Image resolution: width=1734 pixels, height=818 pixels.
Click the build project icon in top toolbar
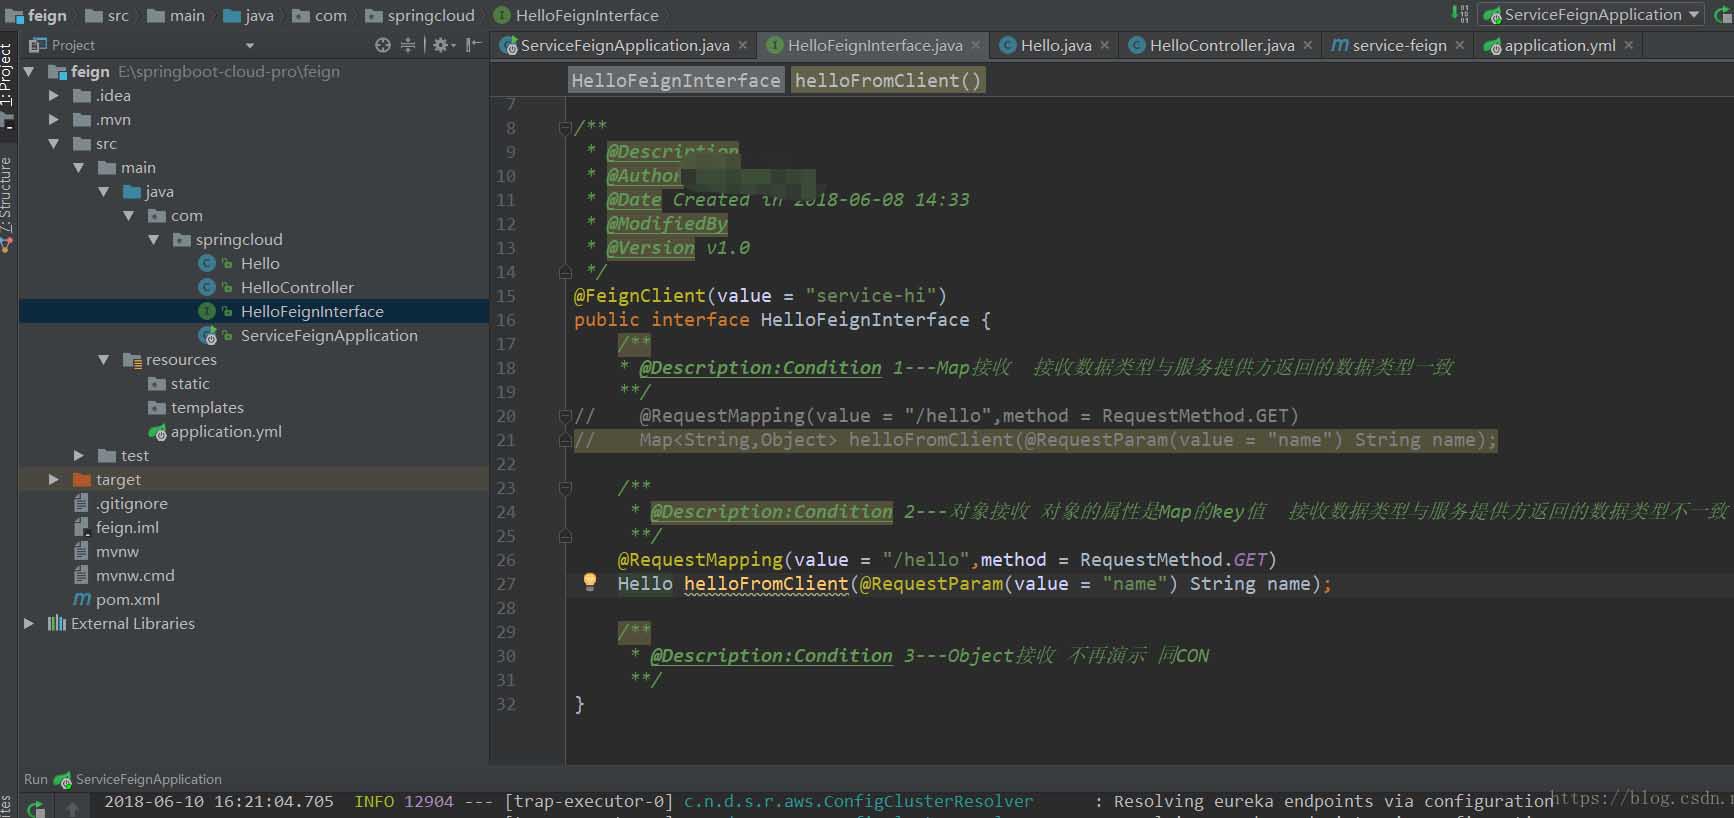[x=1460, y=14]
